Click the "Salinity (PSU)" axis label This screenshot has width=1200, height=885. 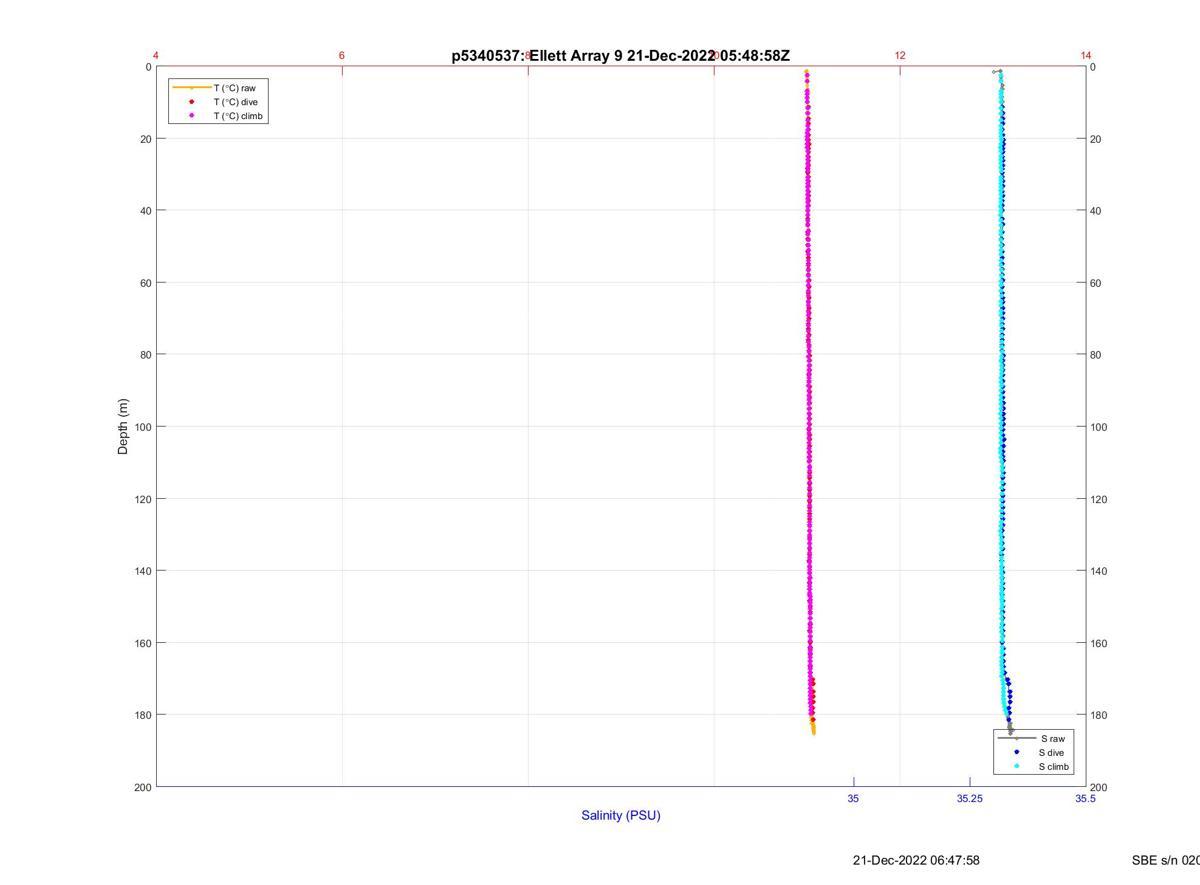pyautogui.click(x=621, y=815)
